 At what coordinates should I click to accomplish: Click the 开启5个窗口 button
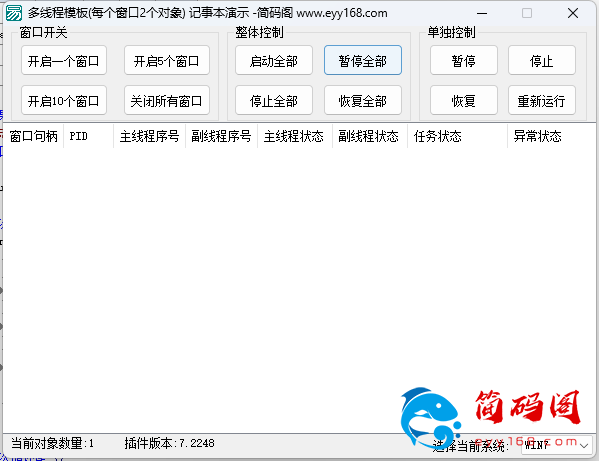[167, 60]
